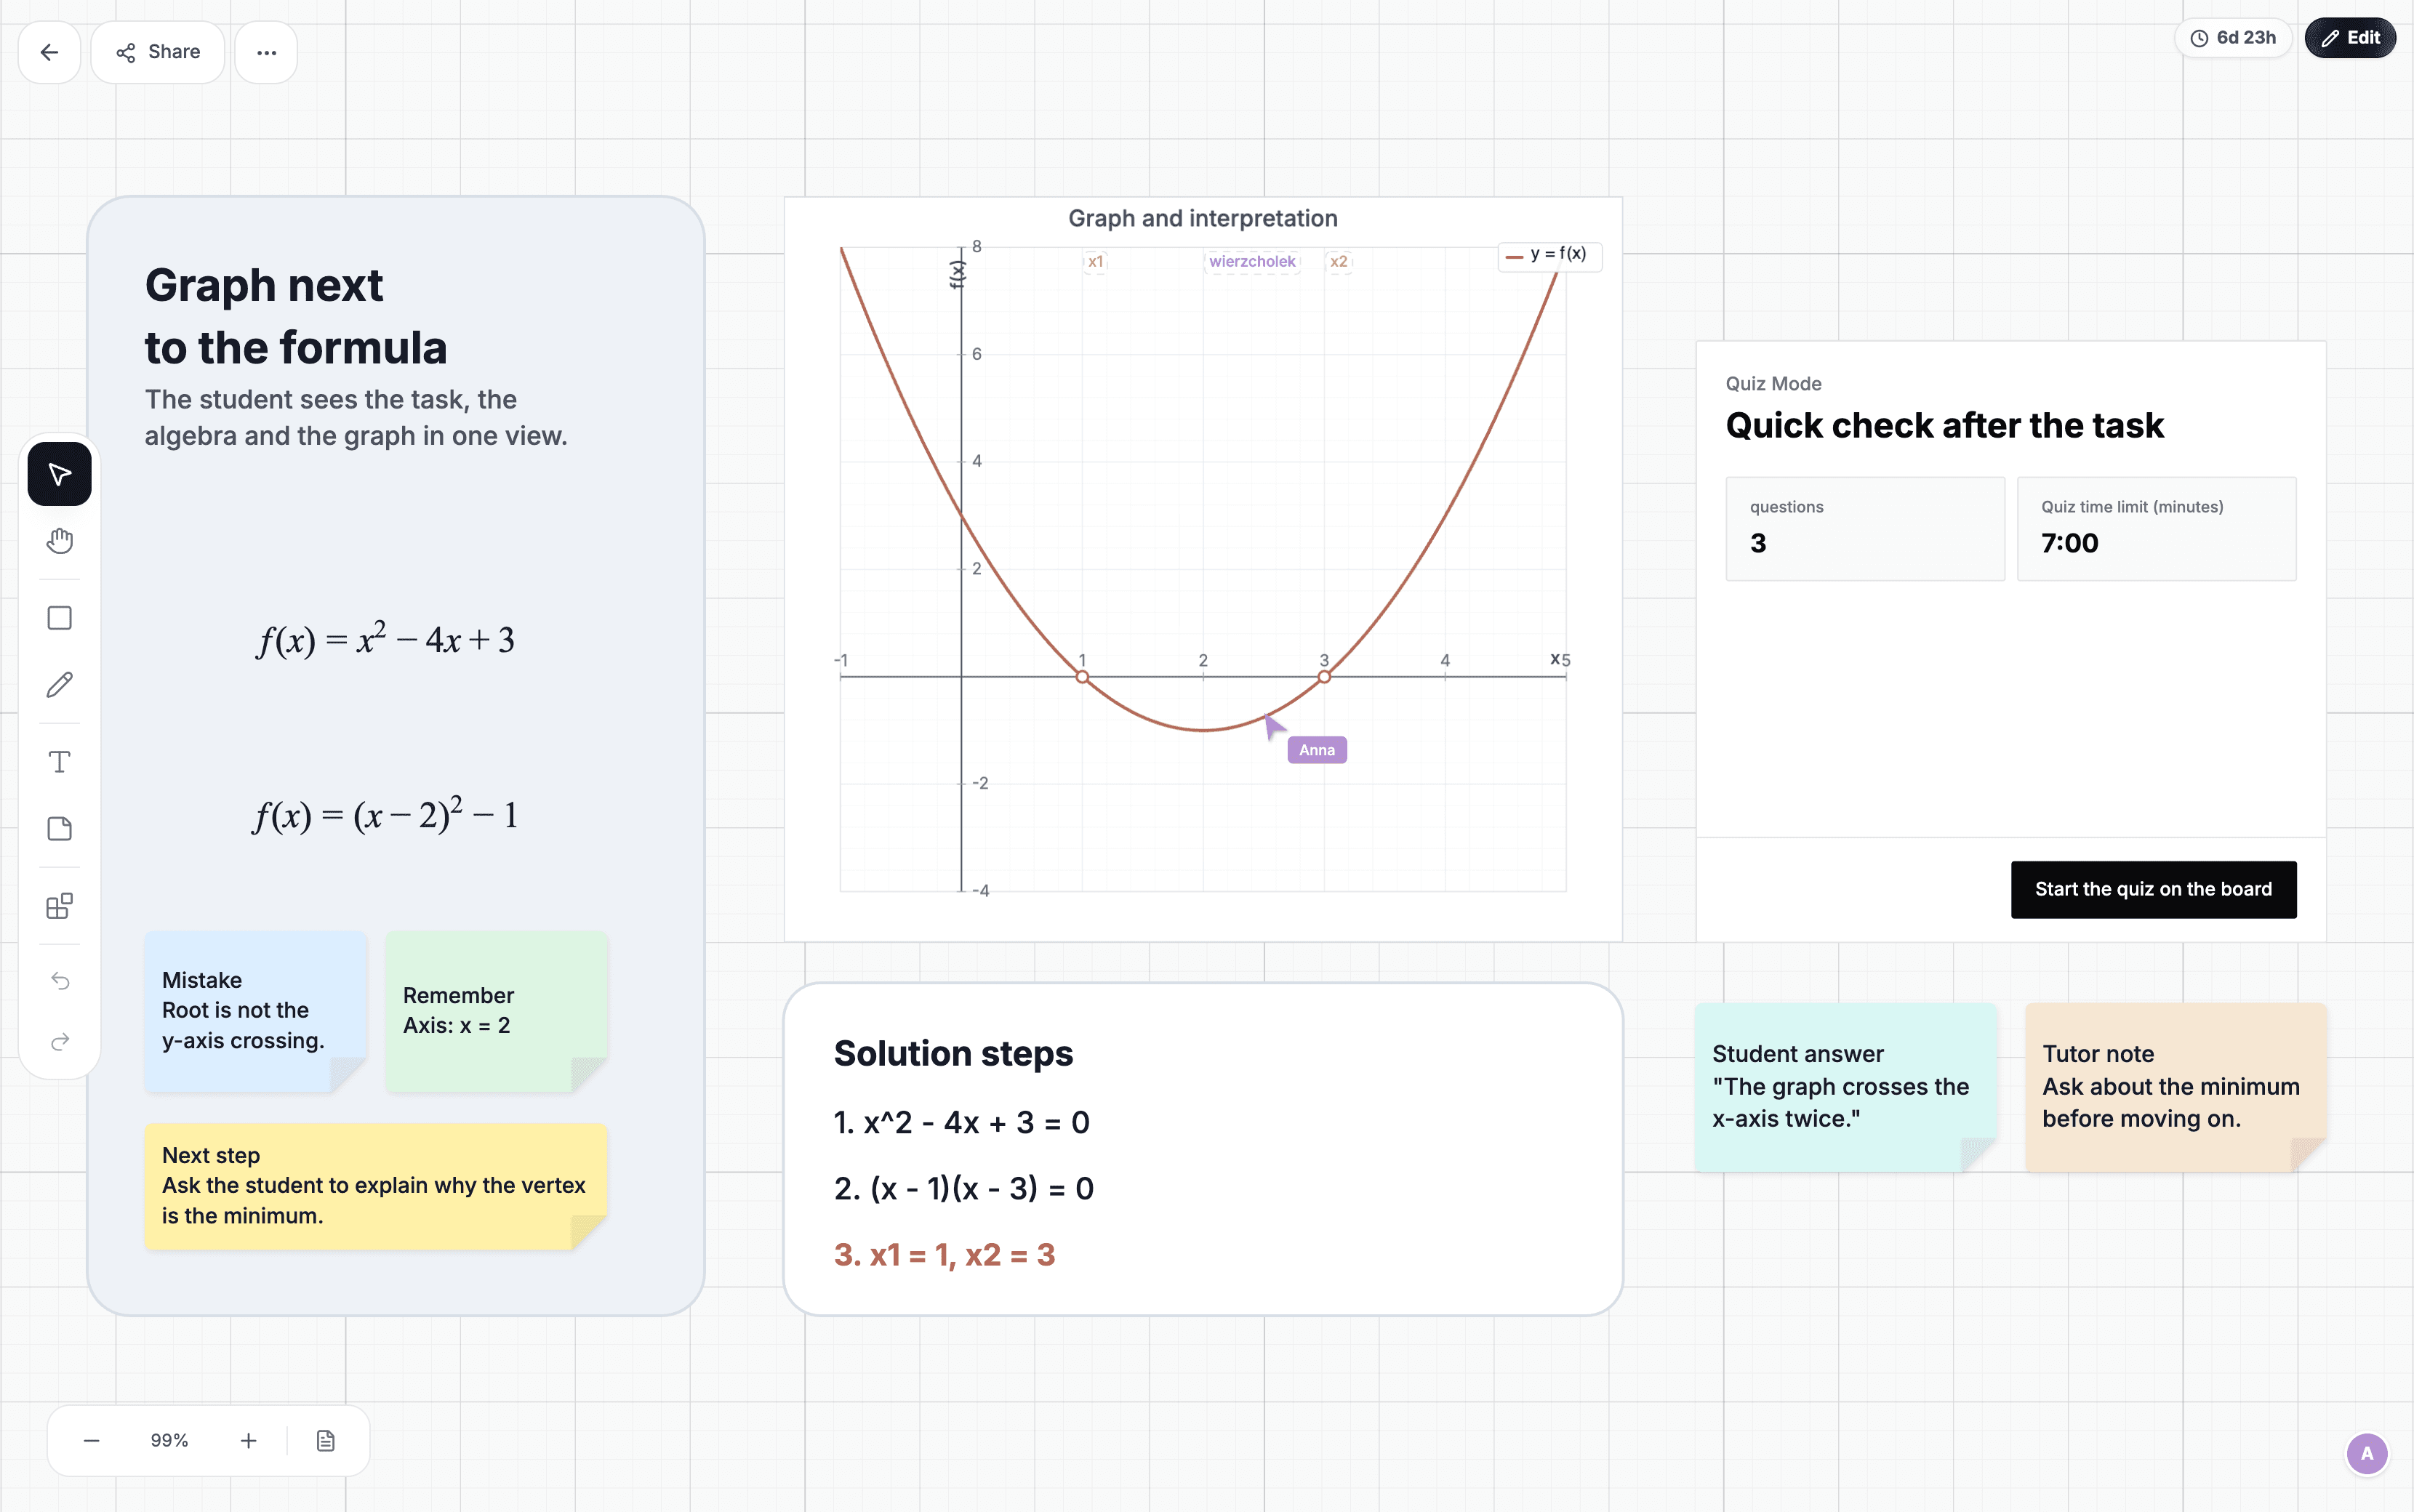The width and height of the screenshot is (2414, 1512).
Task: Open the three-dots more options menu
Action: [266, 52]
